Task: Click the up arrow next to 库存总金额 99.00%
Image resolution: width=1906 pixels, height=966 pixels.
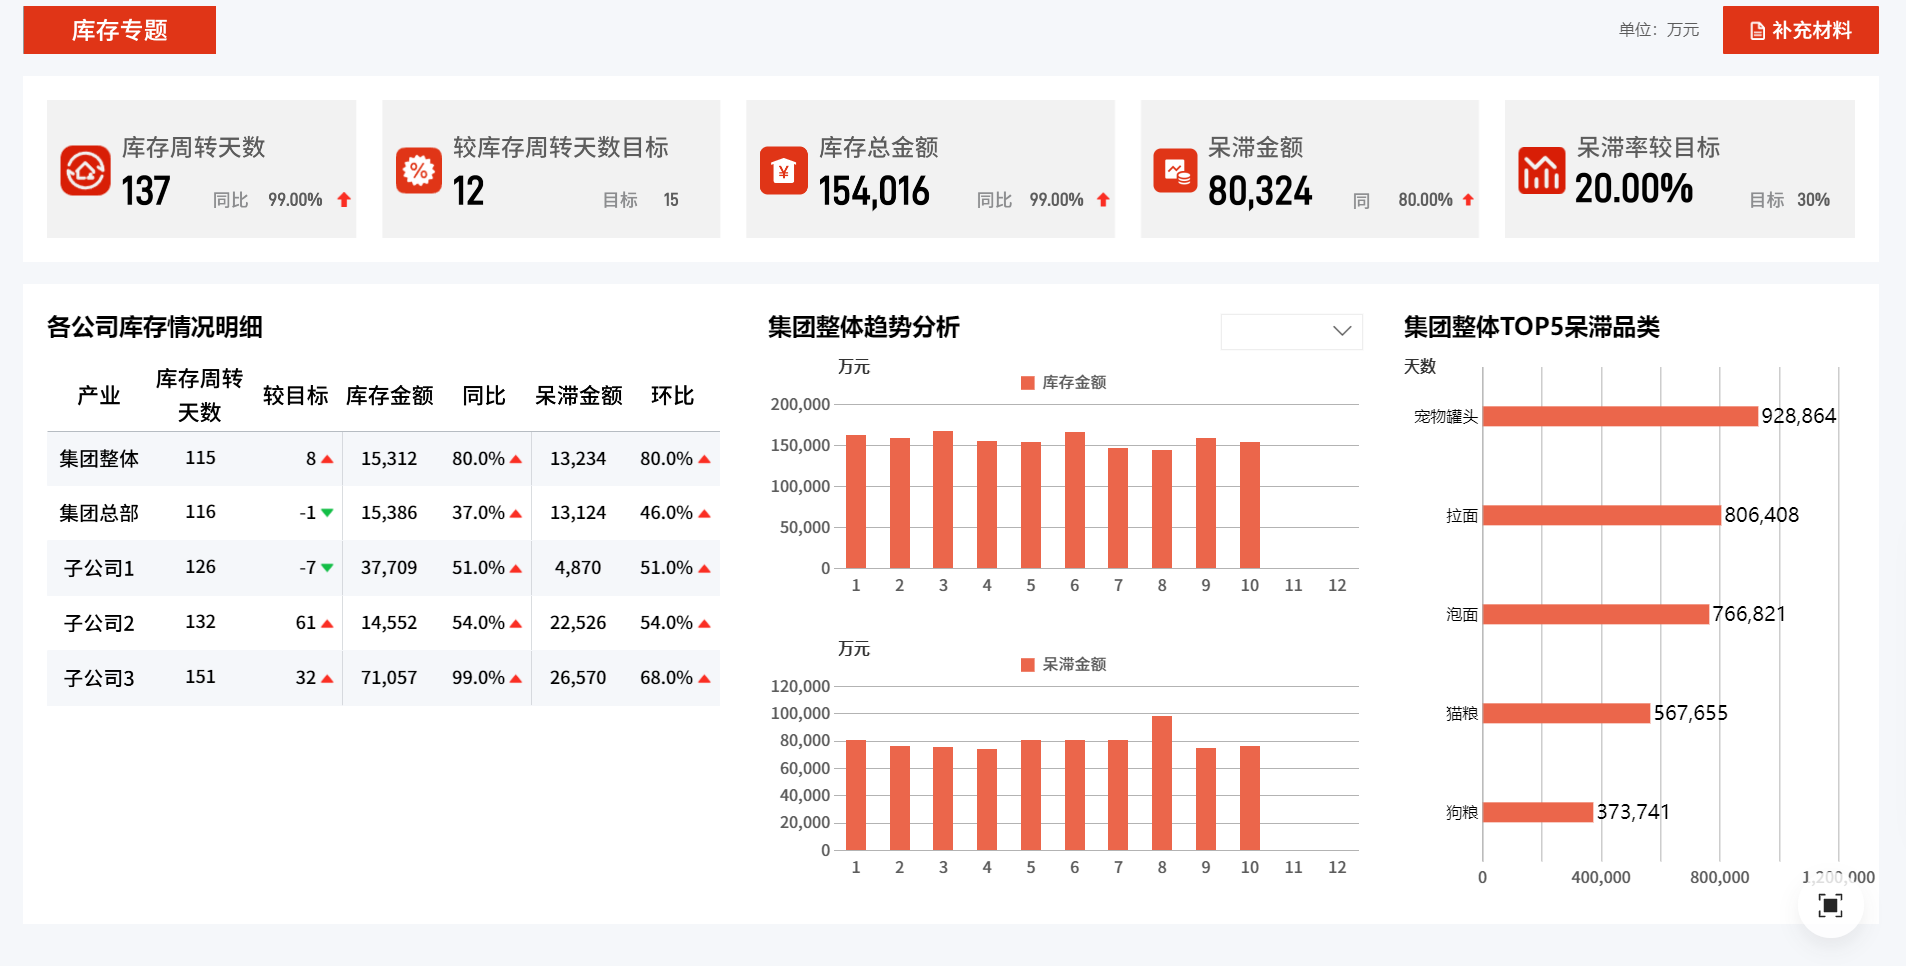Action: click(x=1103, y=200)
